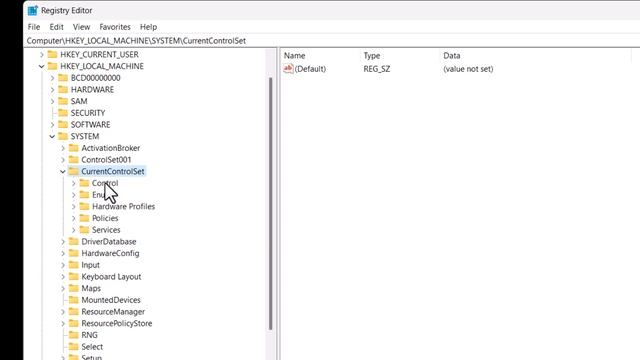
Task: Sort values by the Type column header
Action: [x=372, y=56]
